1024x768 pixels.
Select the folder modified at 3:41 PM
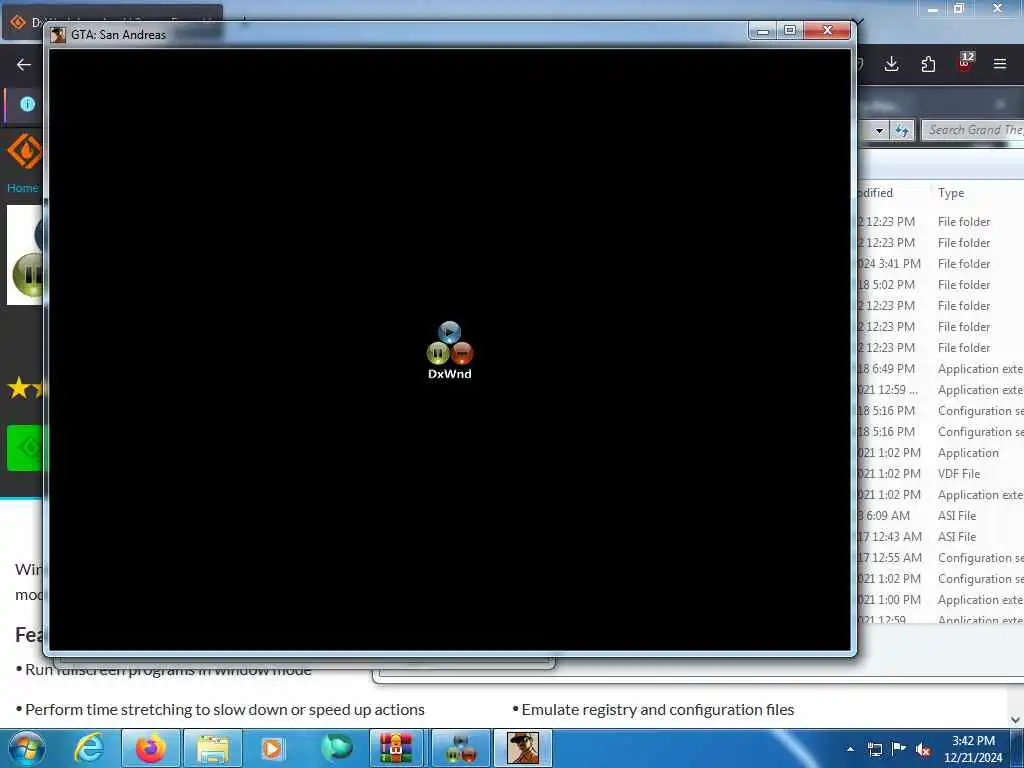tap(940, 264)
